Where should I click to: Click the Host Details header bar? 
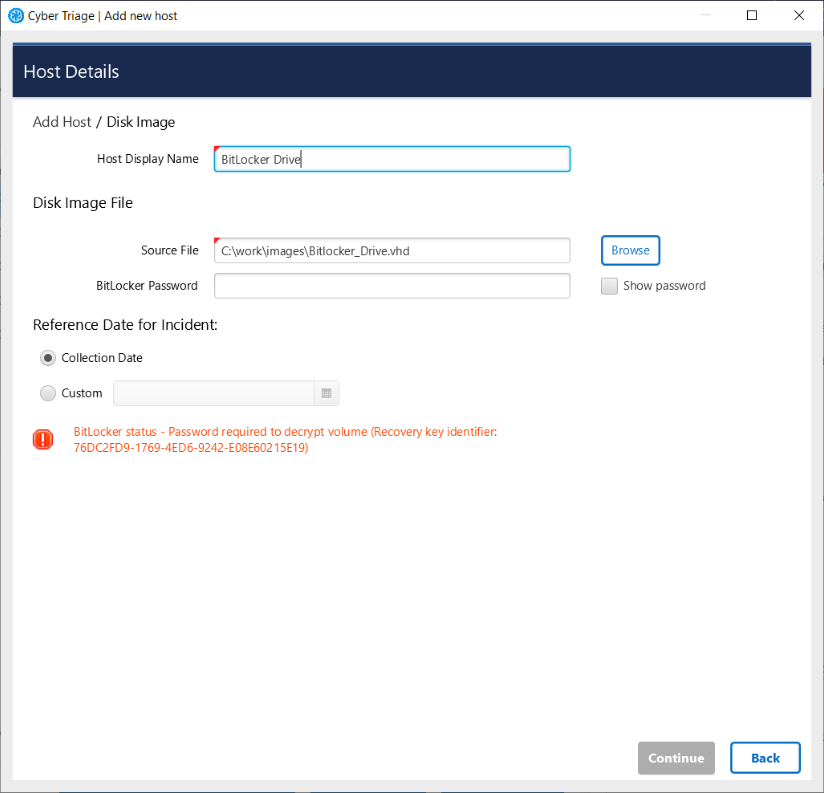point(411,72)
